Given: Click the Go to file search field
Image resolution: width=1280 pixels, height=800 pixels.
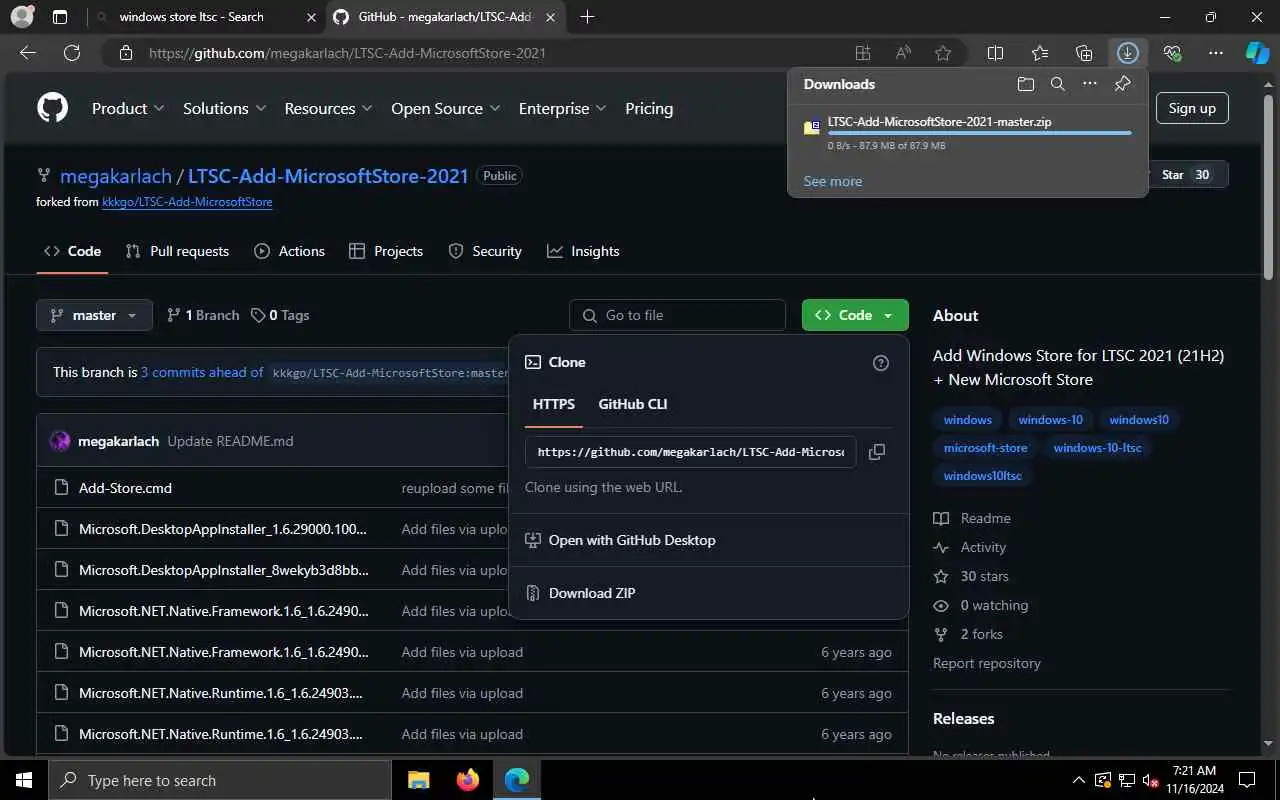Looking at the screenshot, I should tap(677, 315).
